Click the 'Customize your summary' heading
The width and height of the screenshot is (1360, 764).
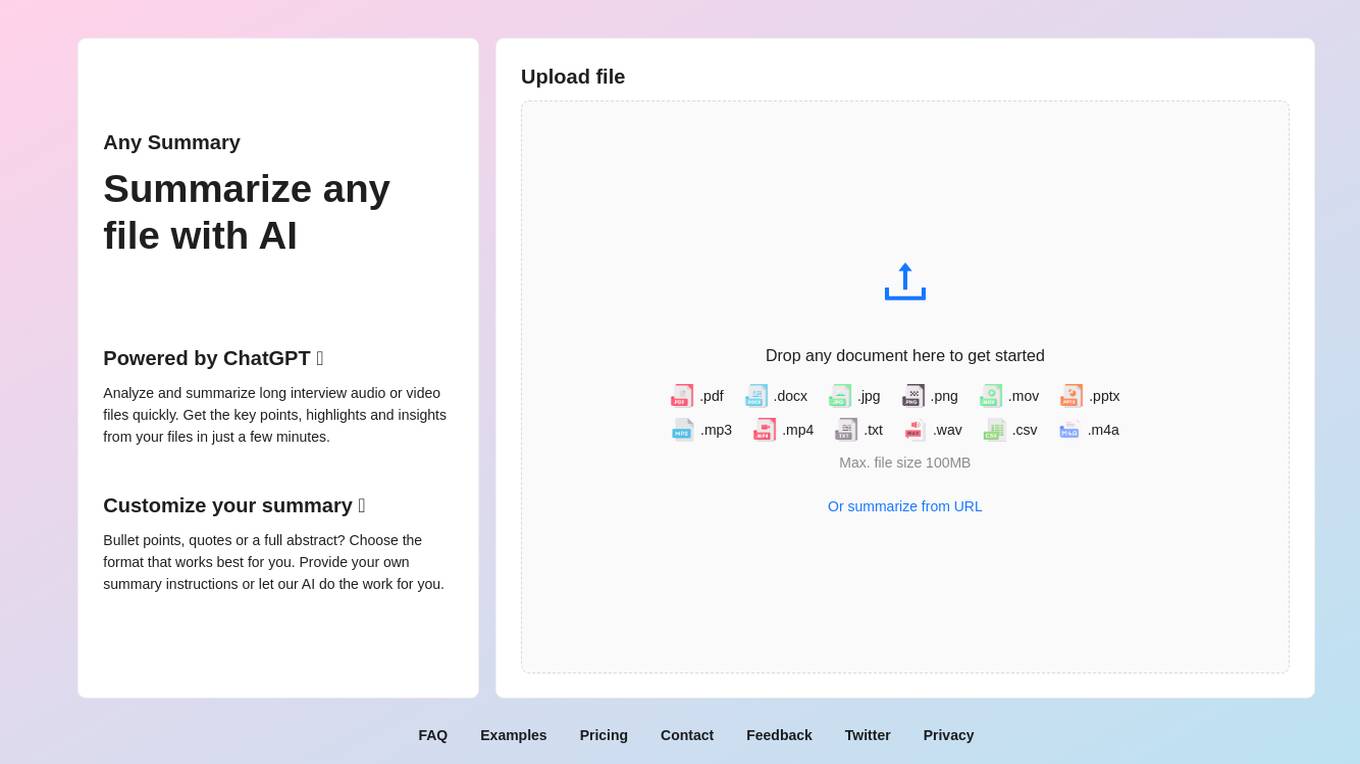pyautogui.click(x=234, y=505)
